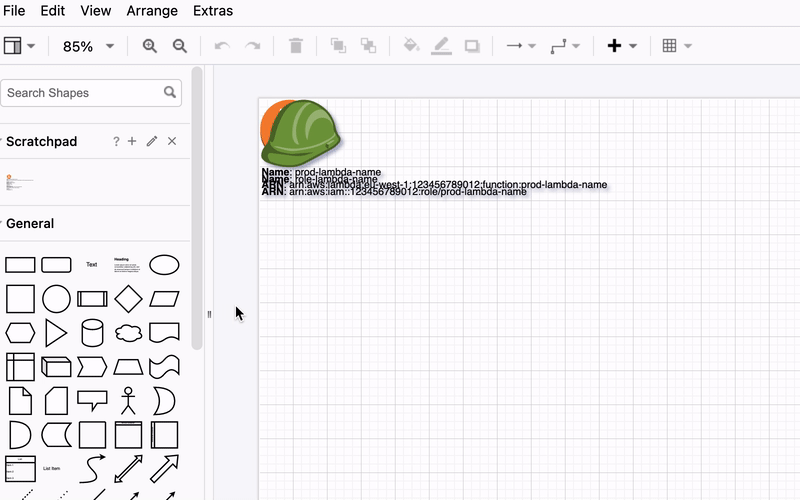Select the Ellipse shape
Viewport: 800px width, 500px height.
(164, 265)
